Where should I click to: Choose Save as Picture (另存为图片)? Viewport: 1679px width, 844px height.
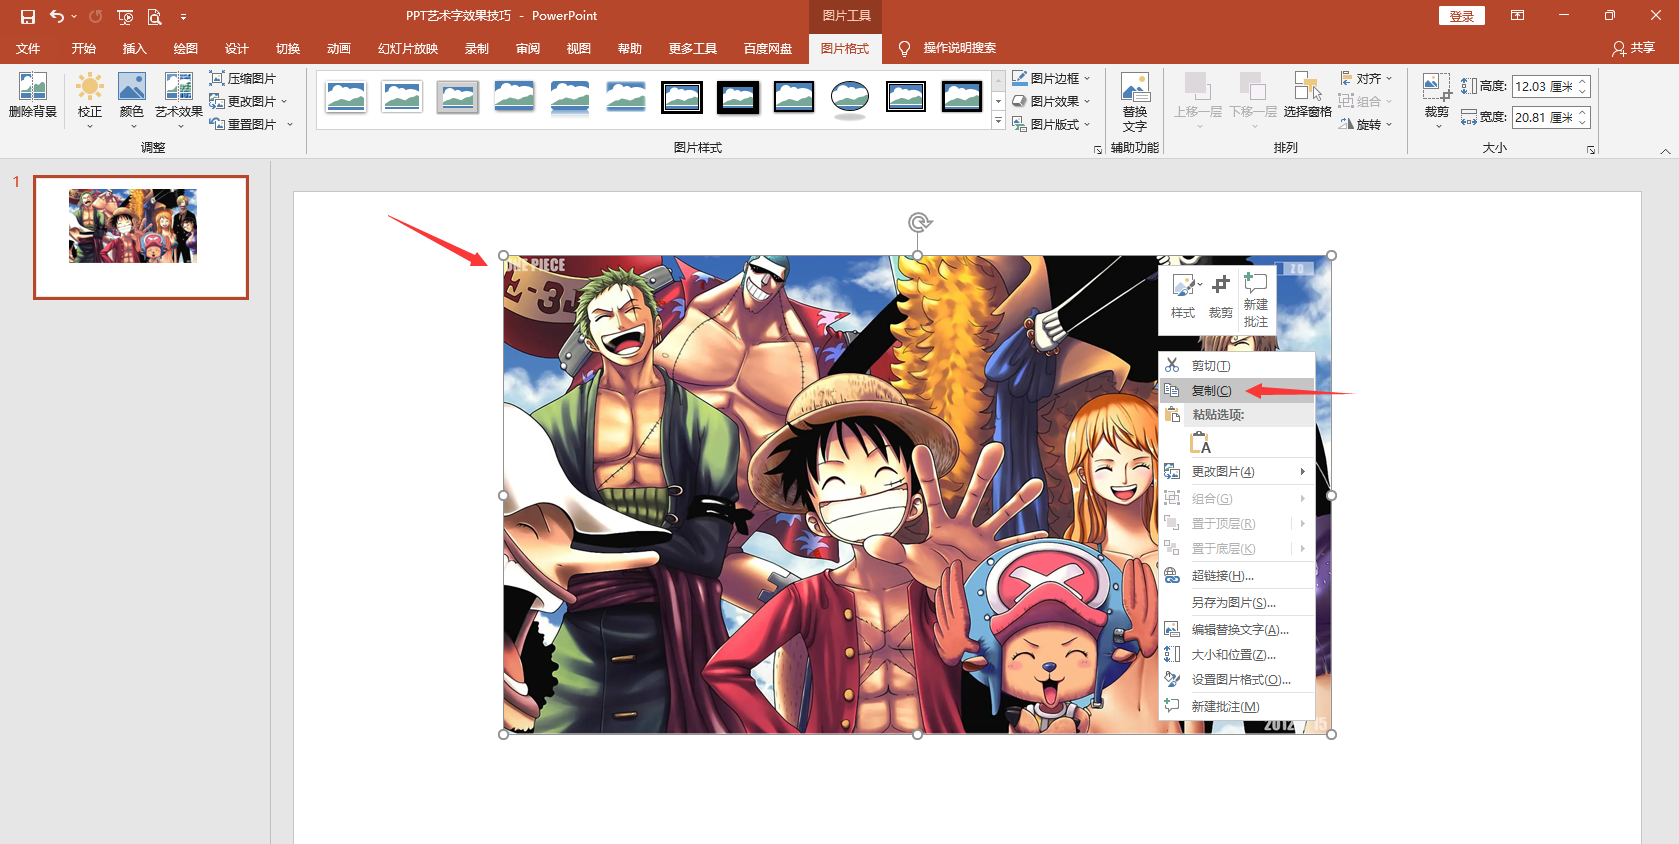(1237, 602)
